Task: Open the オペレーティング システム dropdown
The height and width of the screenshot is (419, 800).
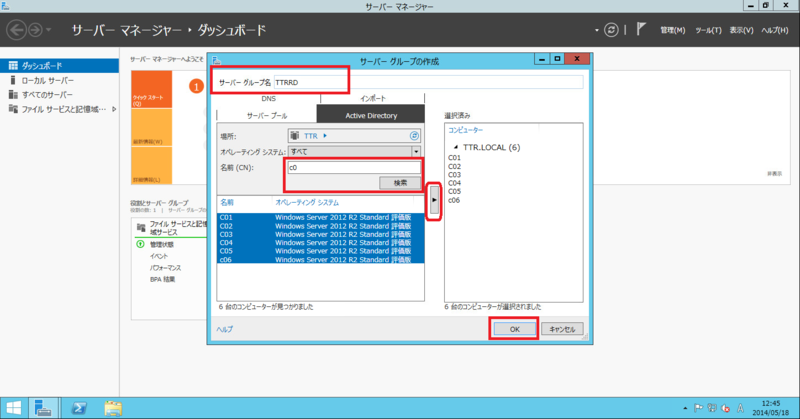Action: pyautogui.click(x=354, y=152)
